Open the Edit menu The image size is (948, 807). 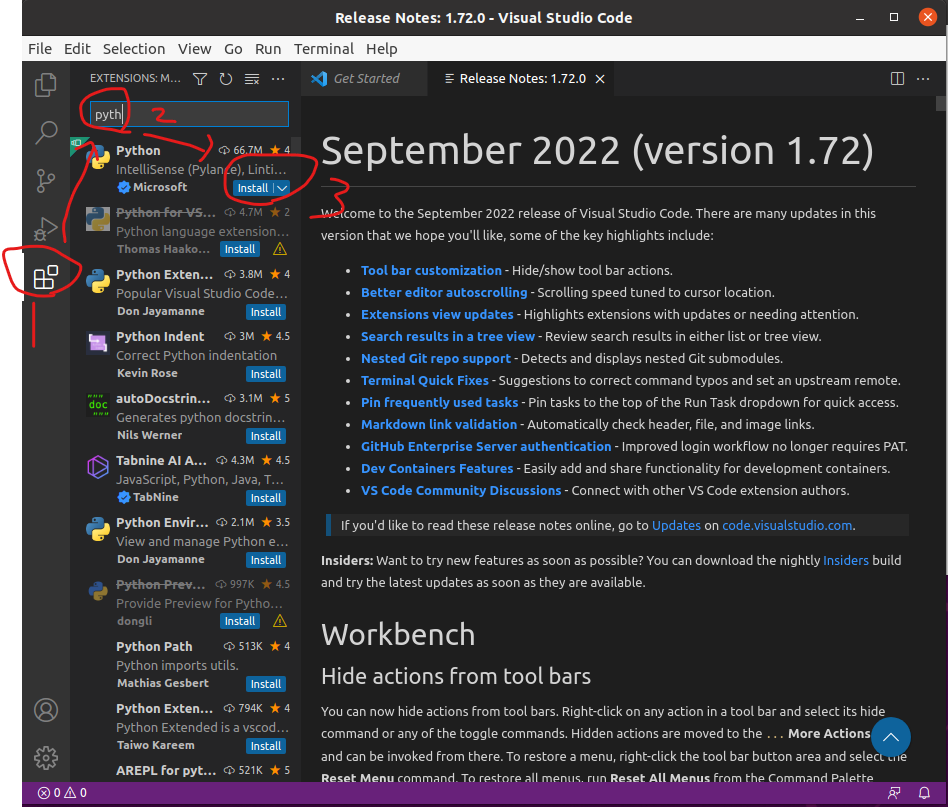click(x=77, y=49)
